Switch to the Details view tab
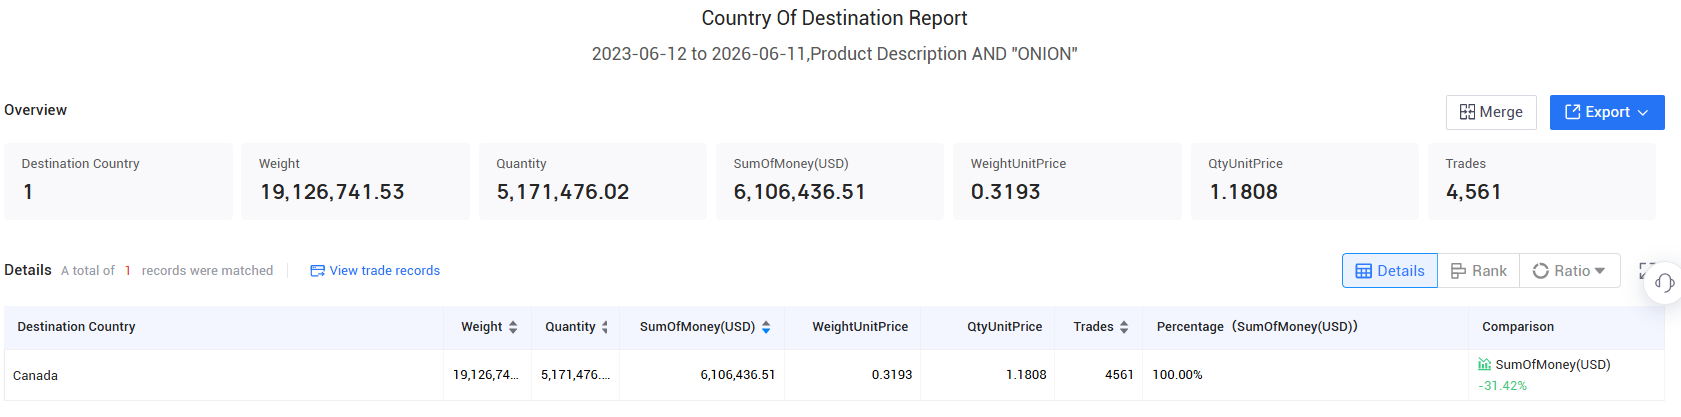 click(x=1390, y=271)
